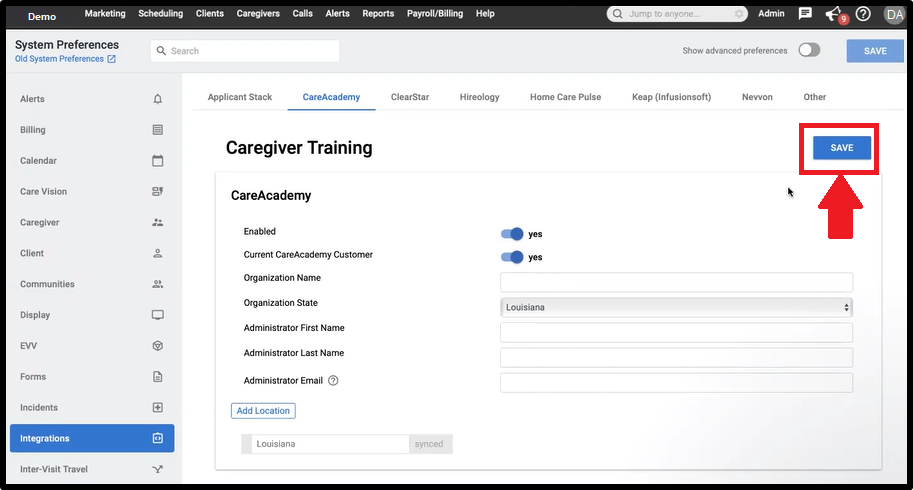The height and width of the screenshot is (490, 913).
Task: Select the CareAcademy tab
Action: point(331,97)
